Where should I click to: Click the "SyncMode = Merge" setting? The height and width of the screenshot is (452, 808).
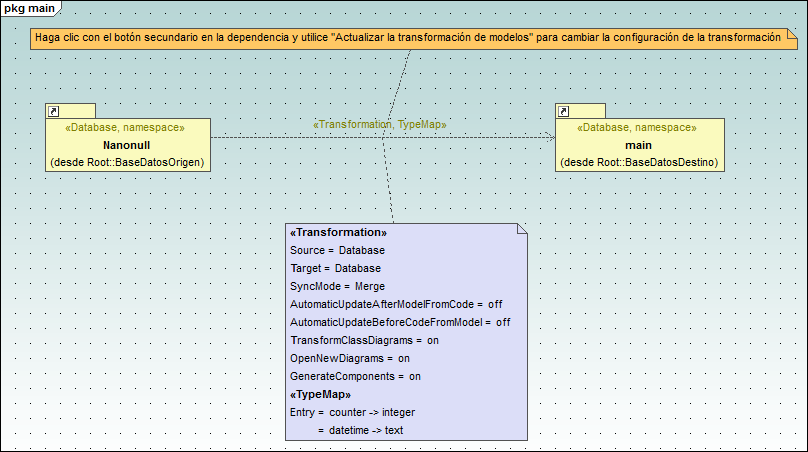pyautogui.click(x=330, y=286)
